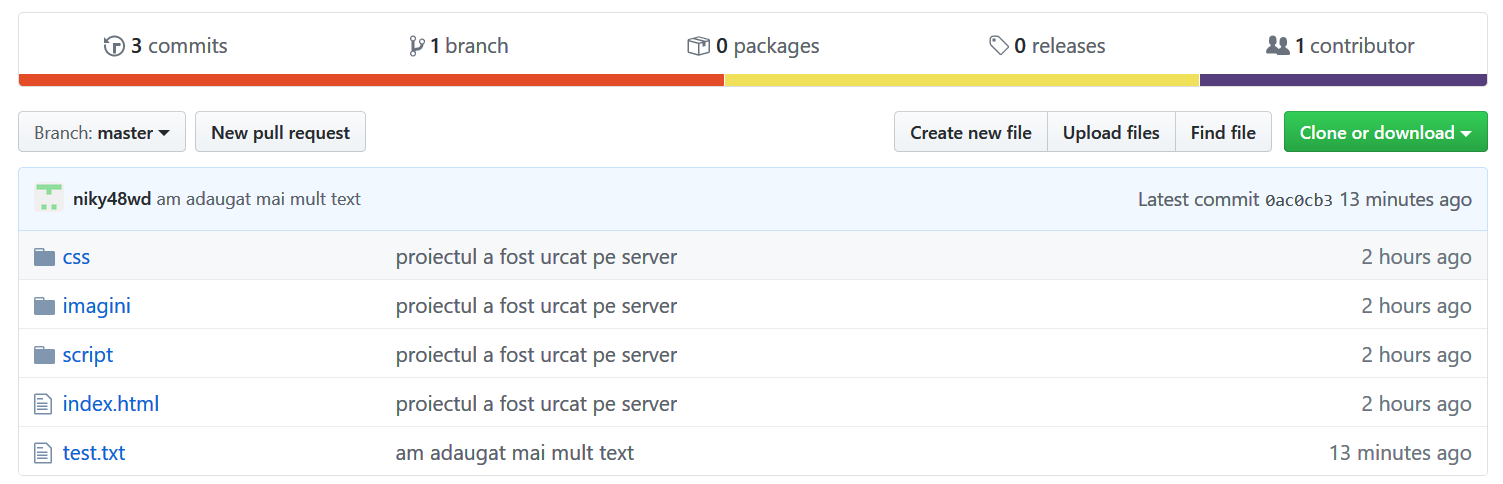Open the 1 branch link
This screenshot has height=484, width=1503.
458,46
